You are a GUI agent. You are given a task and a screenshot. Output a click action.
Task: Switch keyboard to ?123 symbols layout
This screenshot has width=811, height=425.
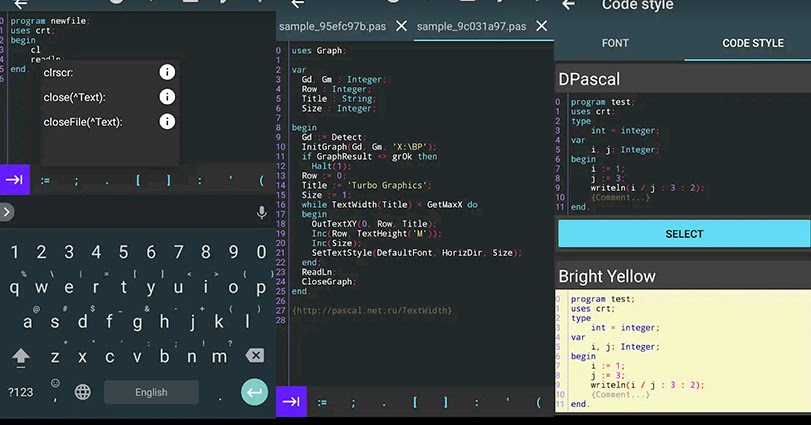click(21, 392)
